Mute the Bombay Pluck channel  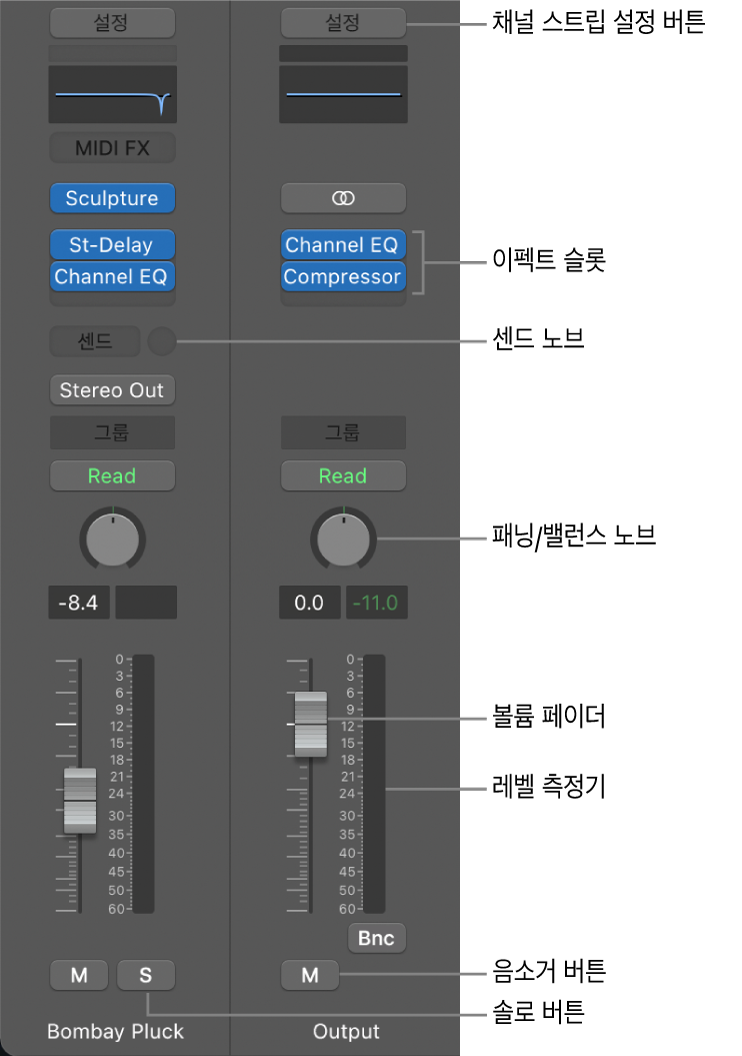pos(79,975)
